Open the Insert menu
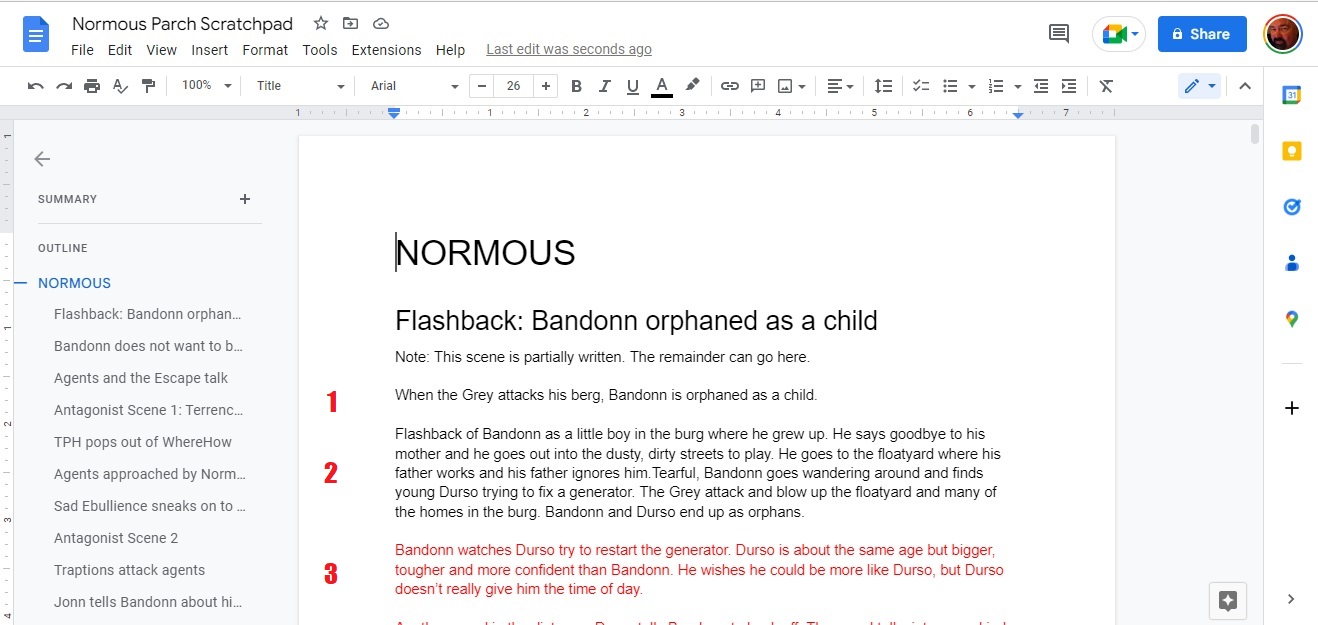The image size is (1318, 625). 210,50
